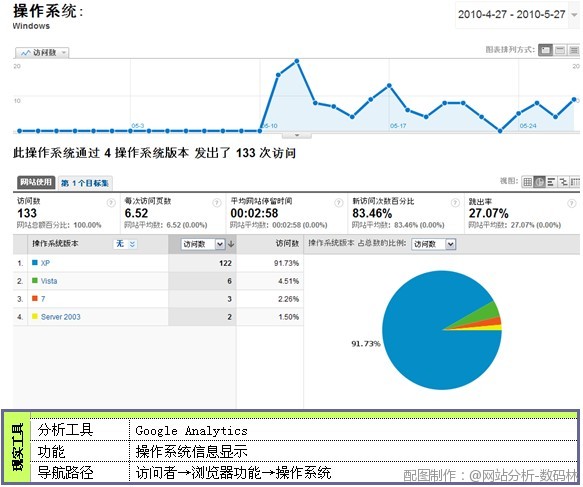This screenshot has height=487, width=583.
Task: Collapse the graph using the arrow handle
Action: (297, 135)
